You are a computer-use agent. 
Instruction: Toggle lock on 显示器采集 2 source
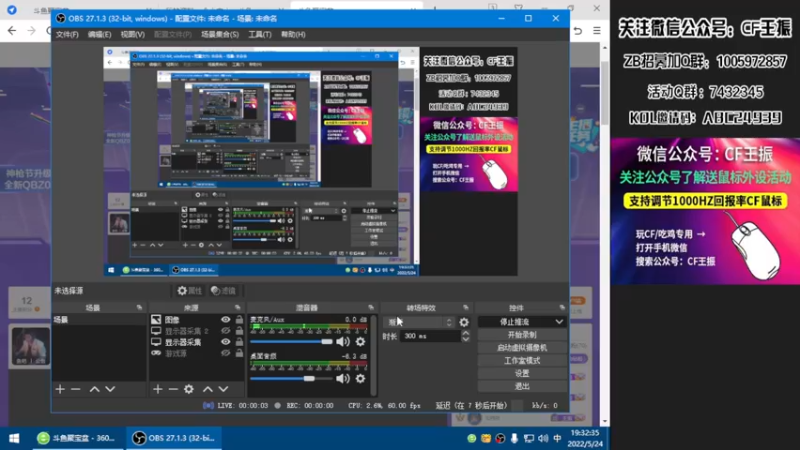(239, 331)
